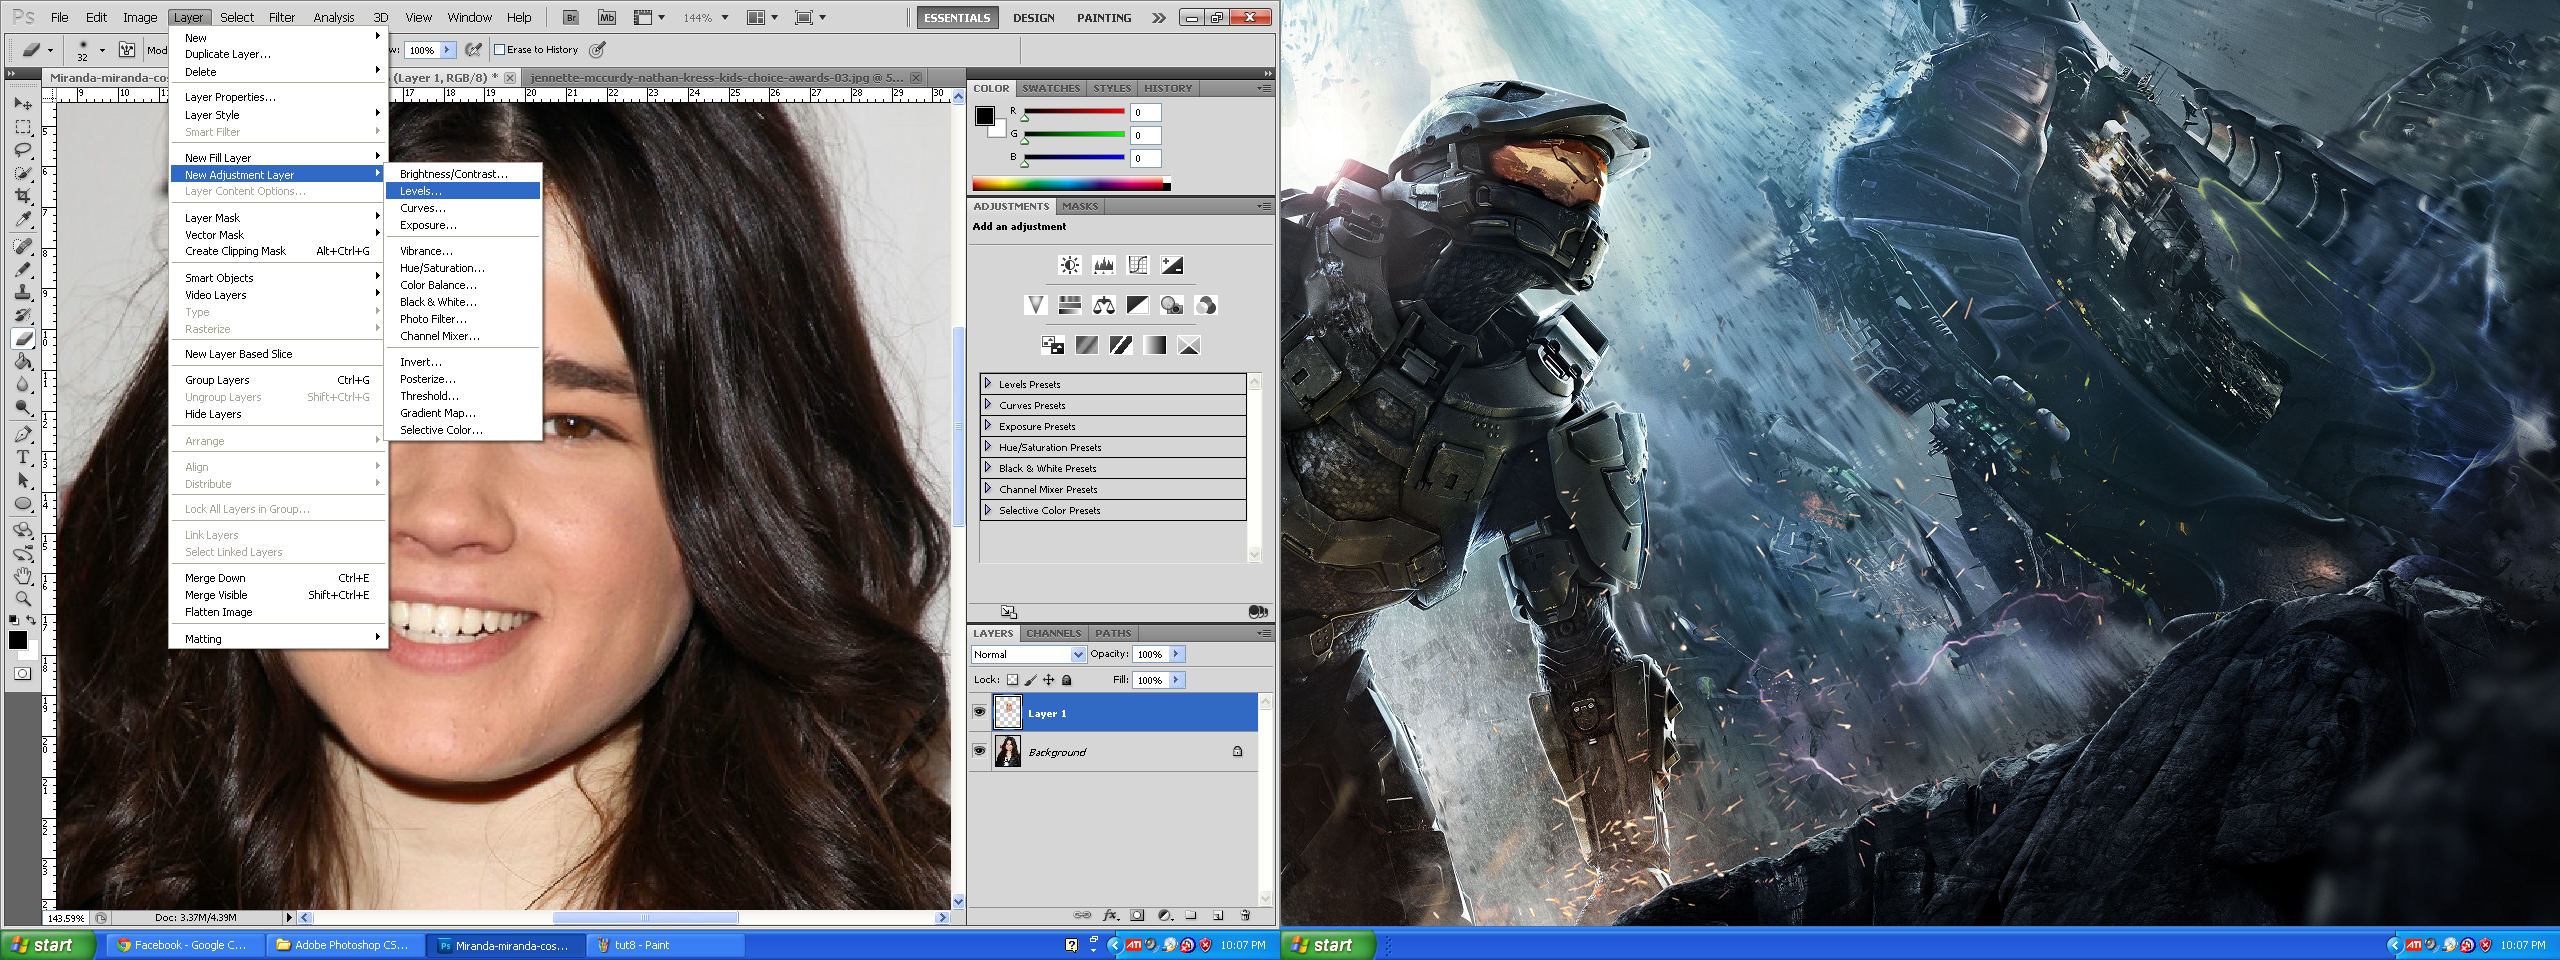This screenshot has width=2560, height=960.
Task: Click the Photo Filter camera icon
Action: pyautogui.click(x=1172, y=305)
